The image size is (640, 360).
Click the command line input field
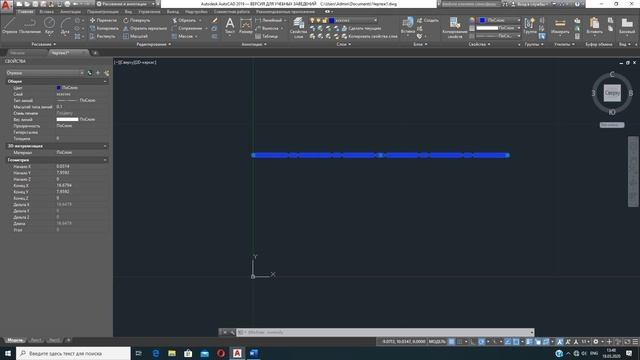[x=385, y=332]
